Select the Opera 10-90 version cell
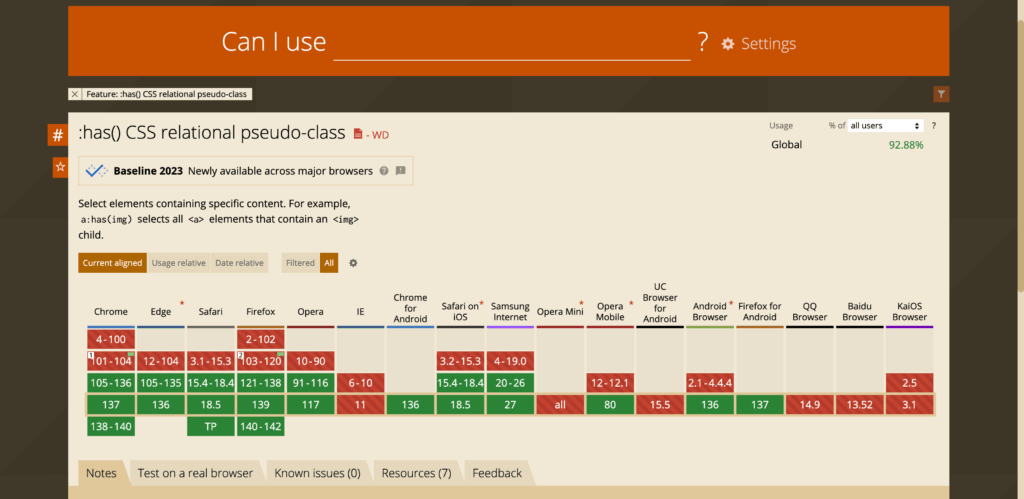The width and height of the screenshot is (1024, 499). point(310,361)
